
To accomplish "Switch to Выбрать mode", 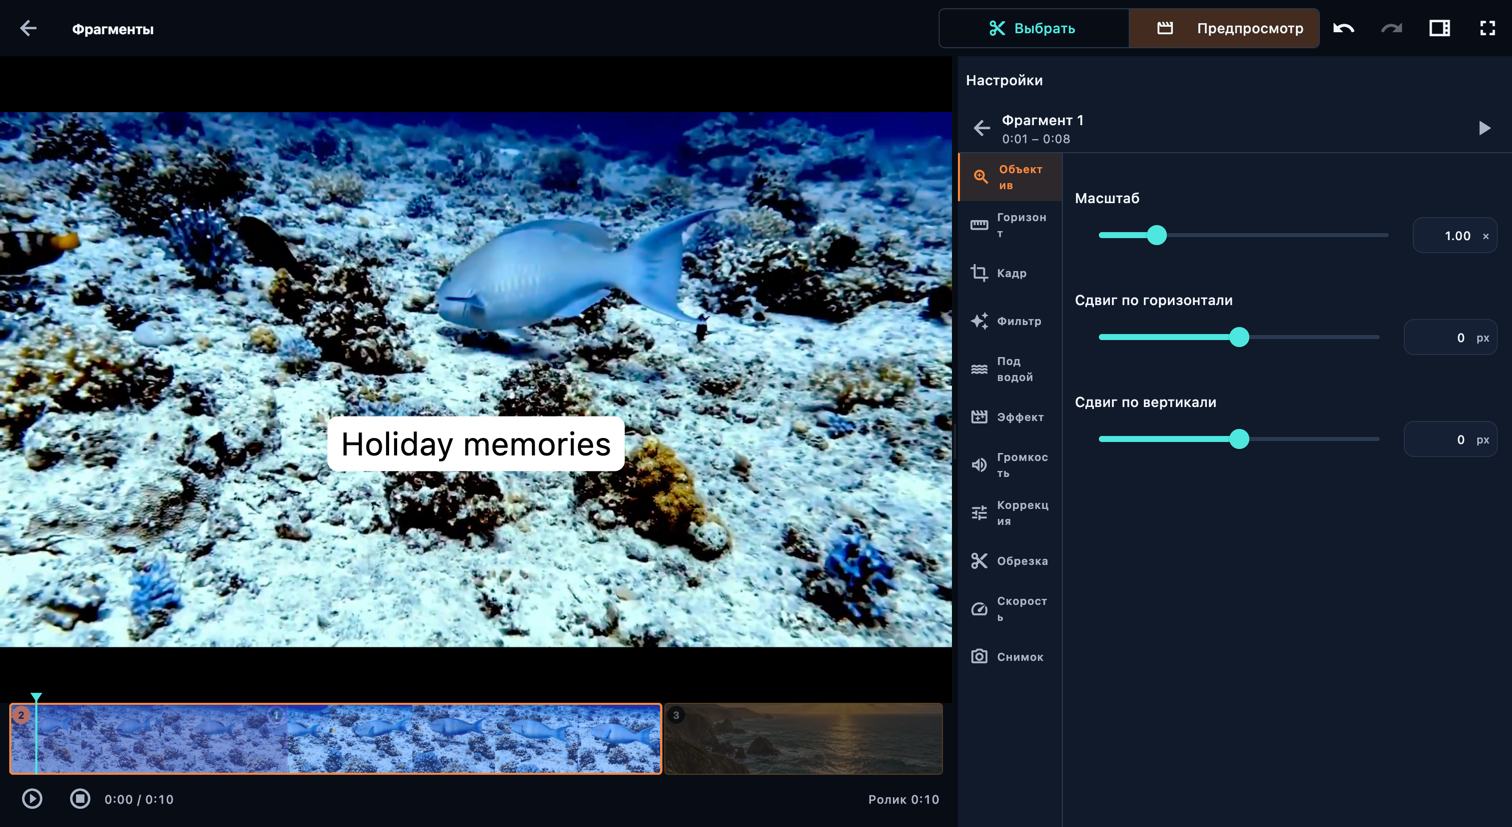I will pyautogui.click(x=1034, y=28).
